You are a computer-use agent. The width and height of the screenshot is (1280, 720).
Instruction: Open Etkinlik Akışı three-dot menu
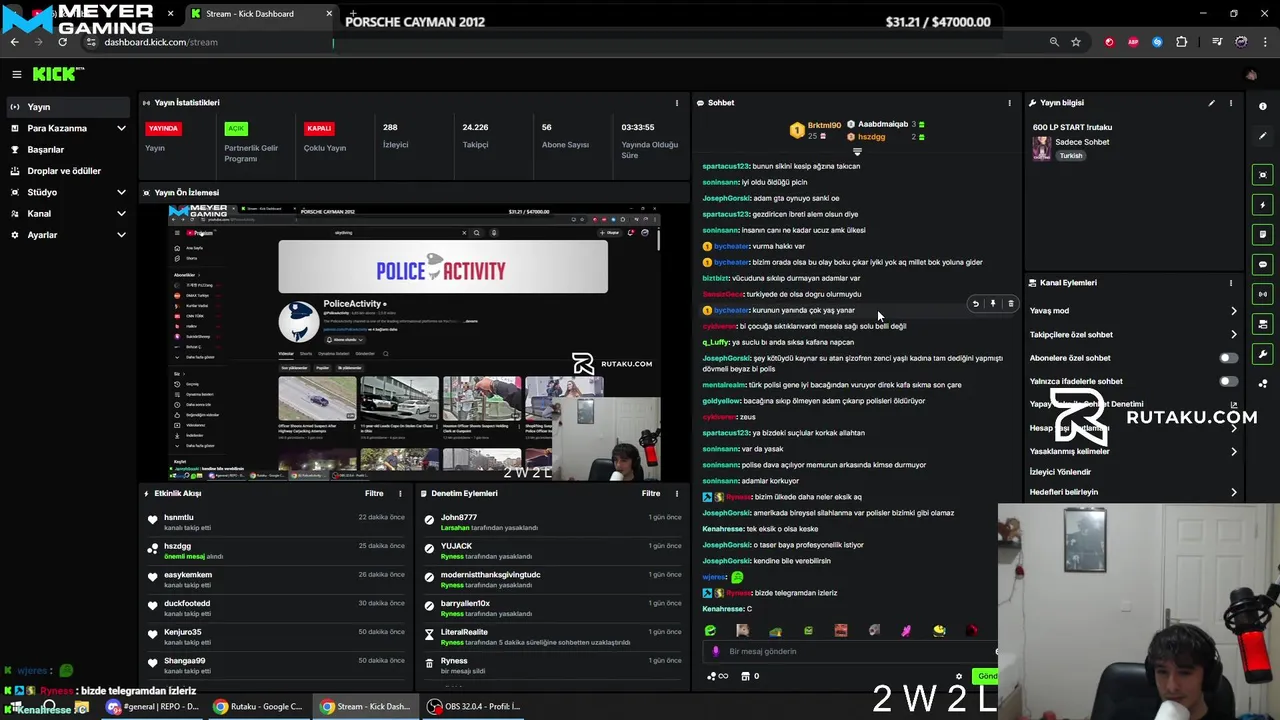point(400,493)
